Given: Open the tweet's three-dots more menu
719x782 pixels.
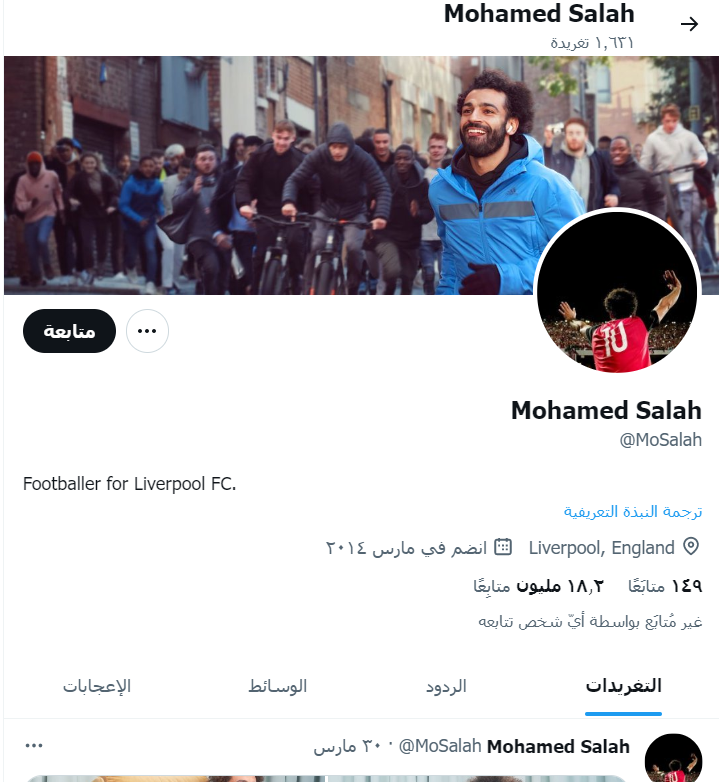Looking at the screenshot, I should pos(34,746).
